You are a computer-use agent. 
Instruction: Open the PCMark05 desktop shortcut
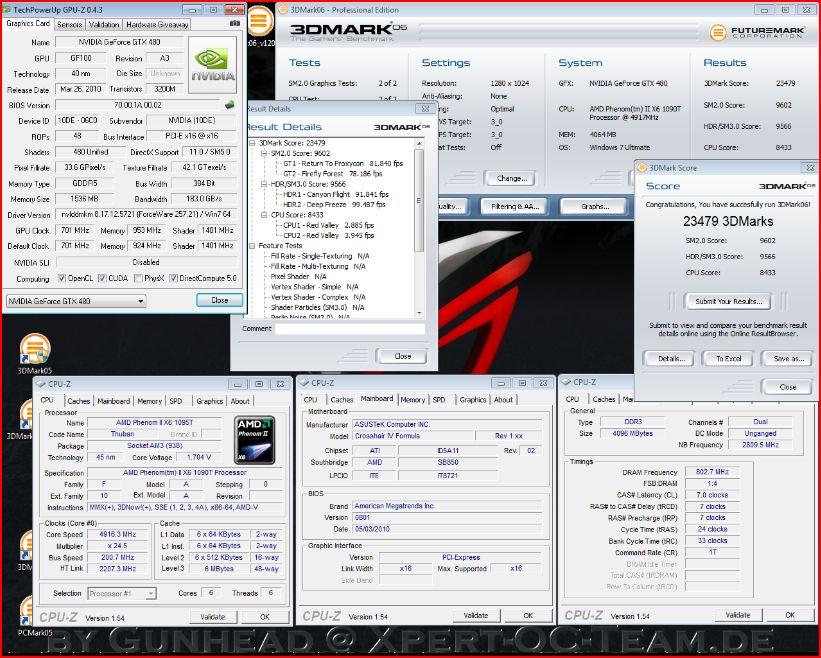(x=29, y=617)
